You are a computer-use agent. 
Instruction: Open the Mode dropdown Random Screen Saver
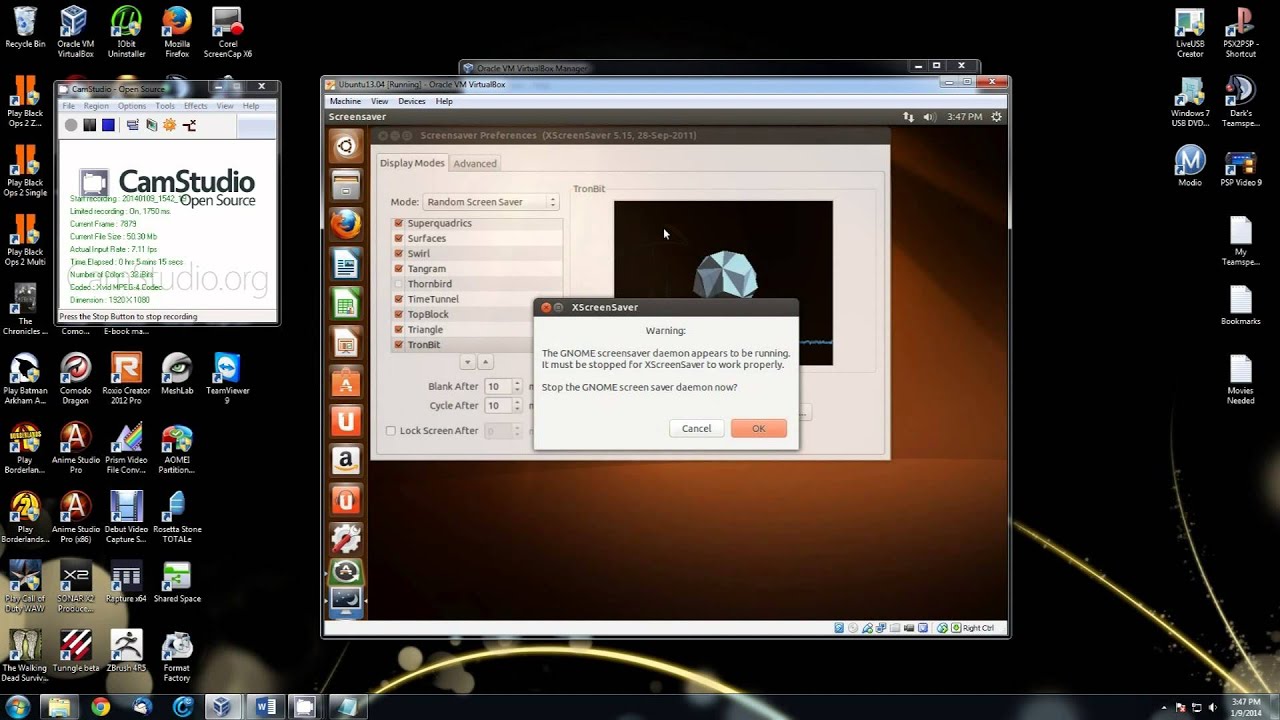pos(490,202)
